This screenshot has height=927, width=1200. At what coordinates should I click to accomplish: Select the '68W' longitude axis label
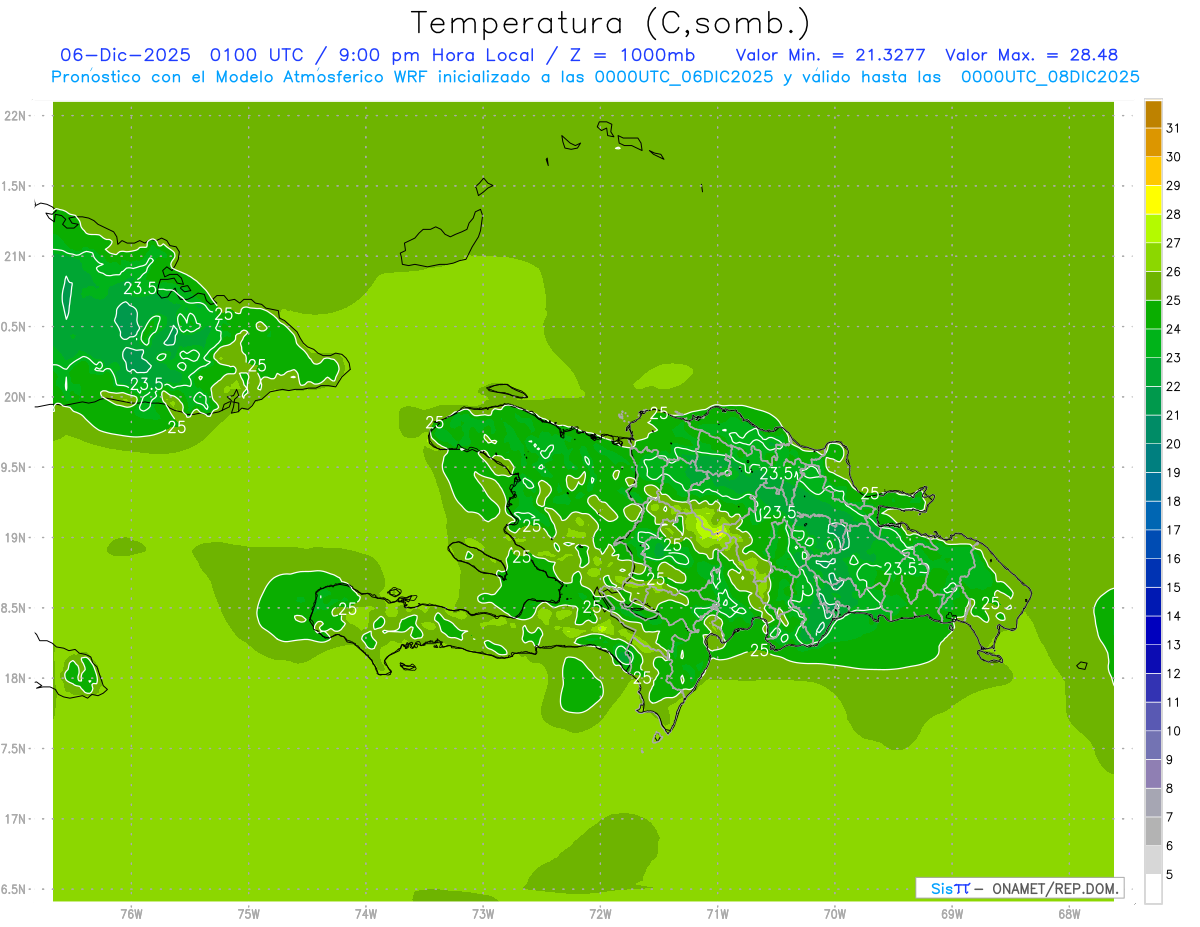1069,914
